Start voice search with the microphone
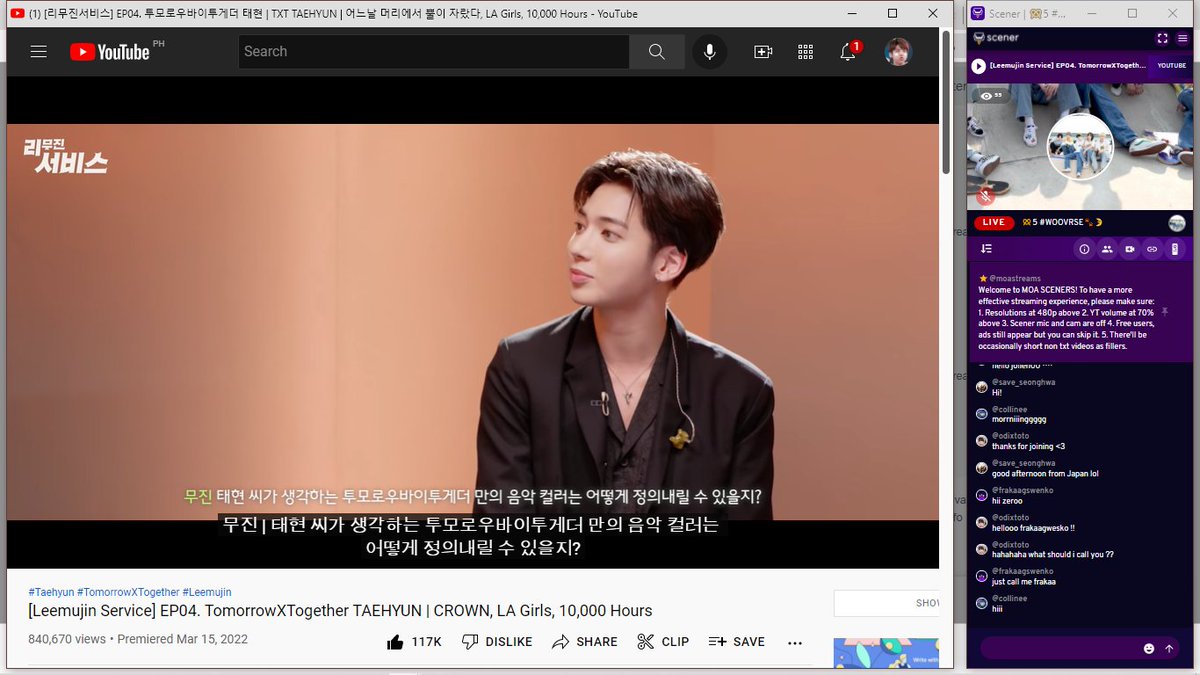Viewport: 1200px width, 675px height. [x=710, y=52]
